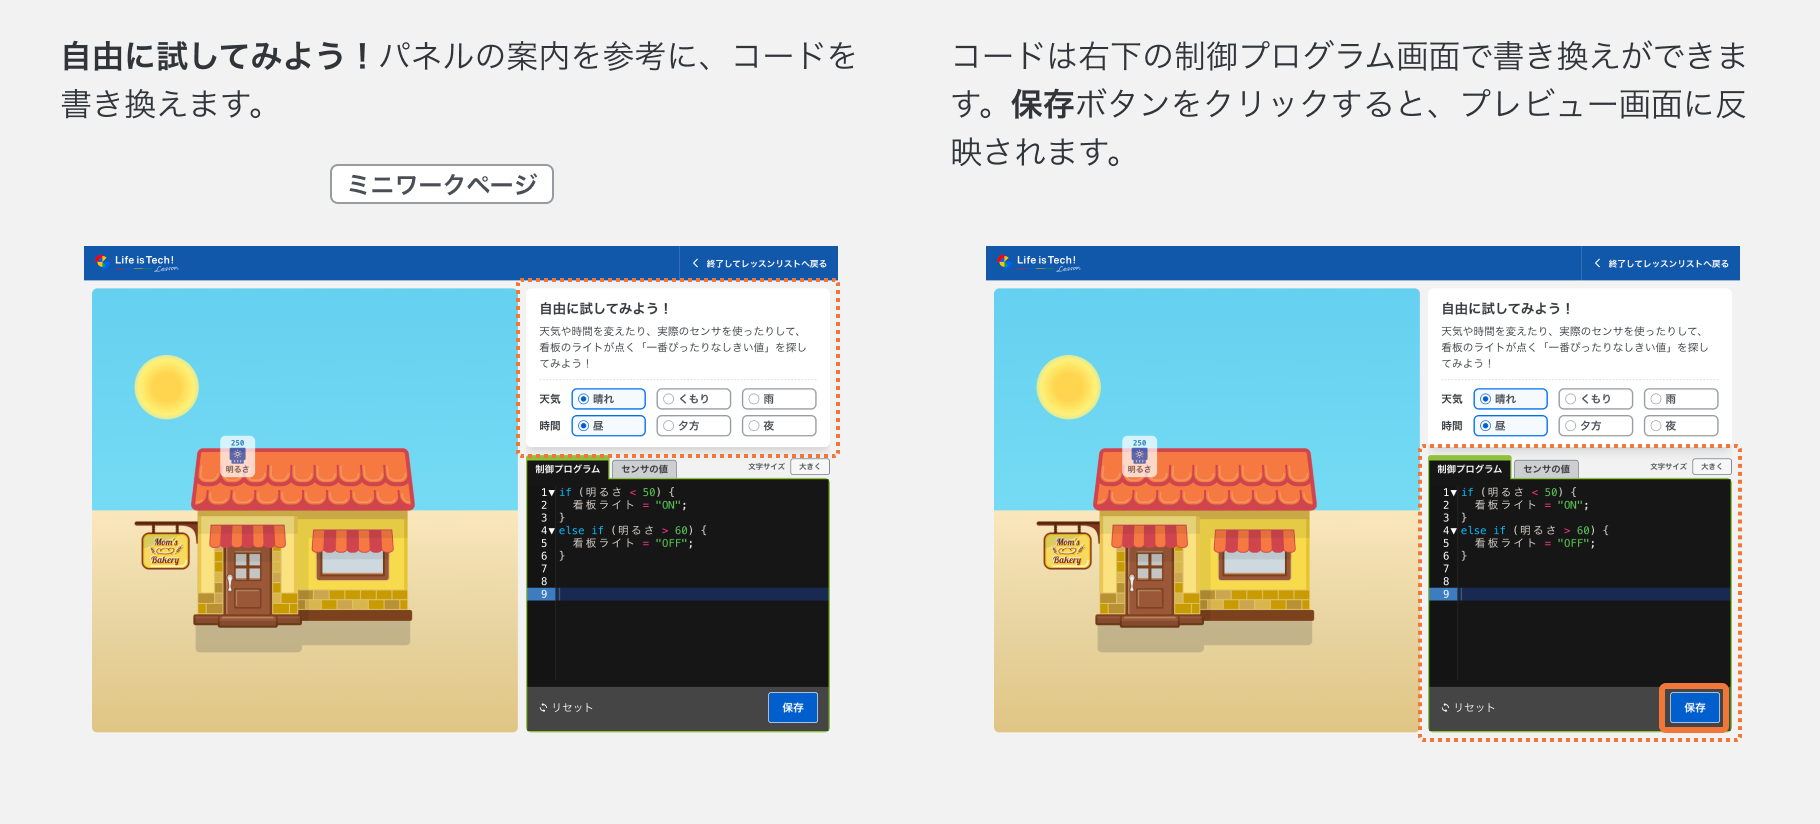Select the 夕方 time option in right screenshot
1820x824 pixels.
point(1595,426)
